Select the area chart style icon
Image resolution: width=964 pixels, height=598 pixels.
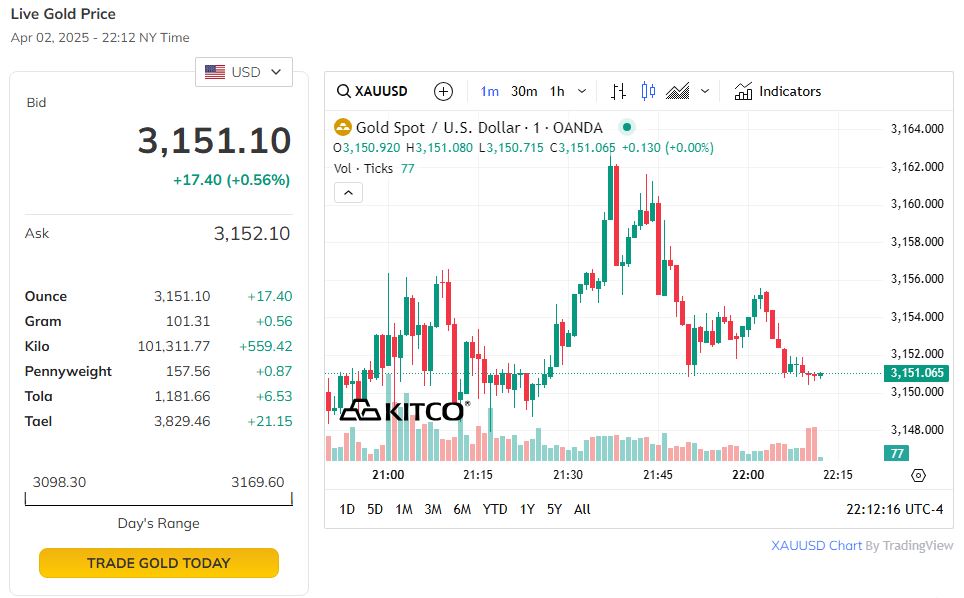click(678, 91)
